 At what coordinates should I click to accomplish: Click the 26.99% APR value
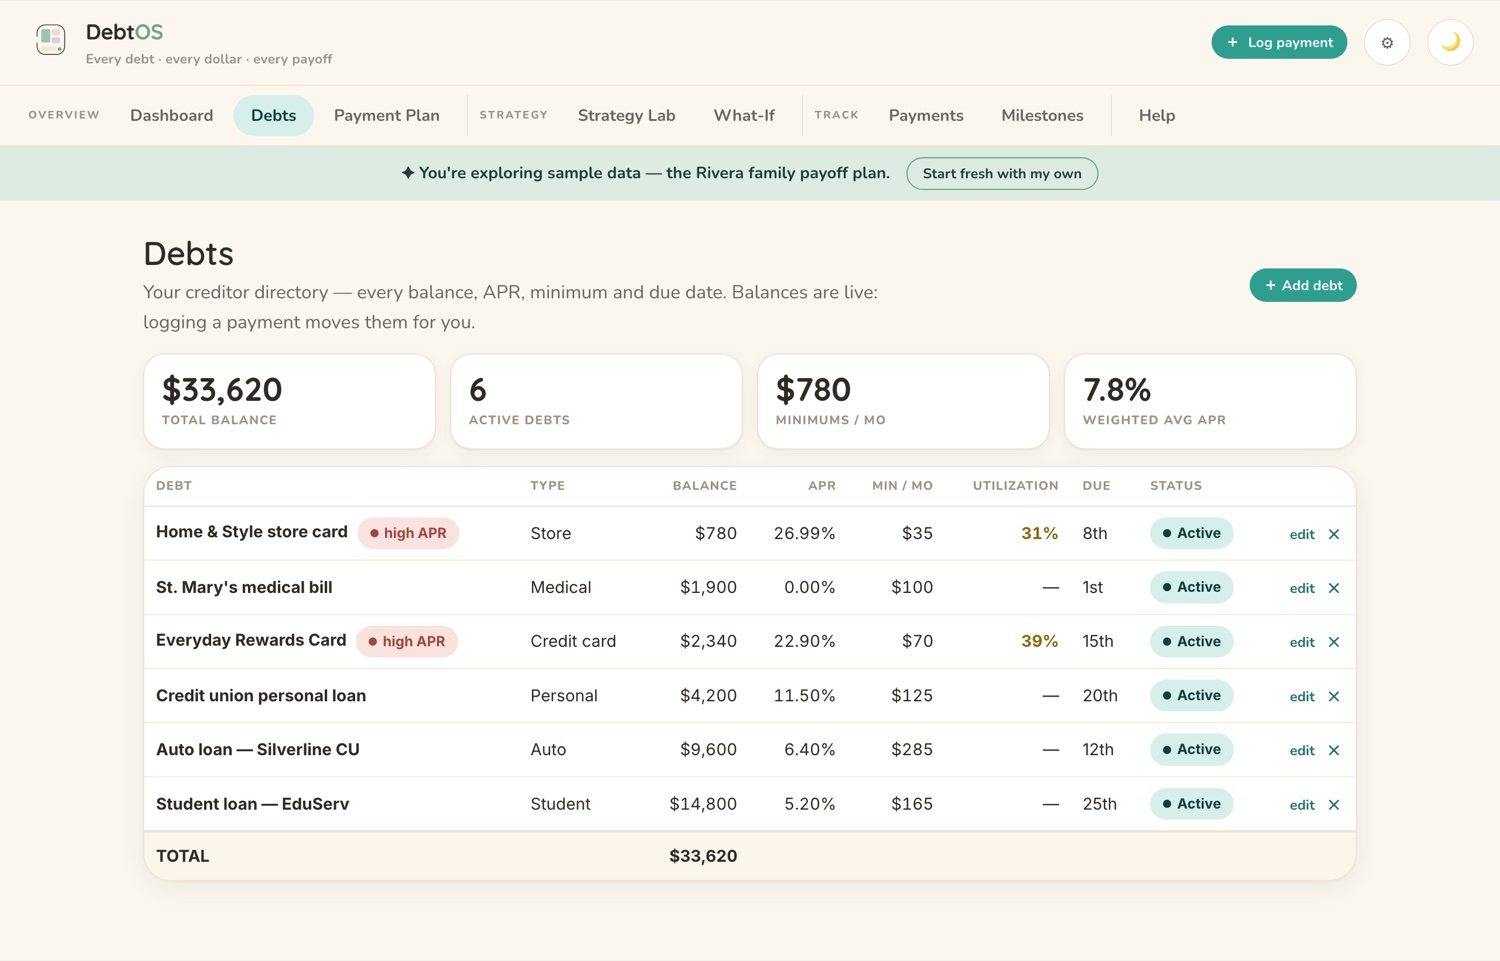point(804,533)
